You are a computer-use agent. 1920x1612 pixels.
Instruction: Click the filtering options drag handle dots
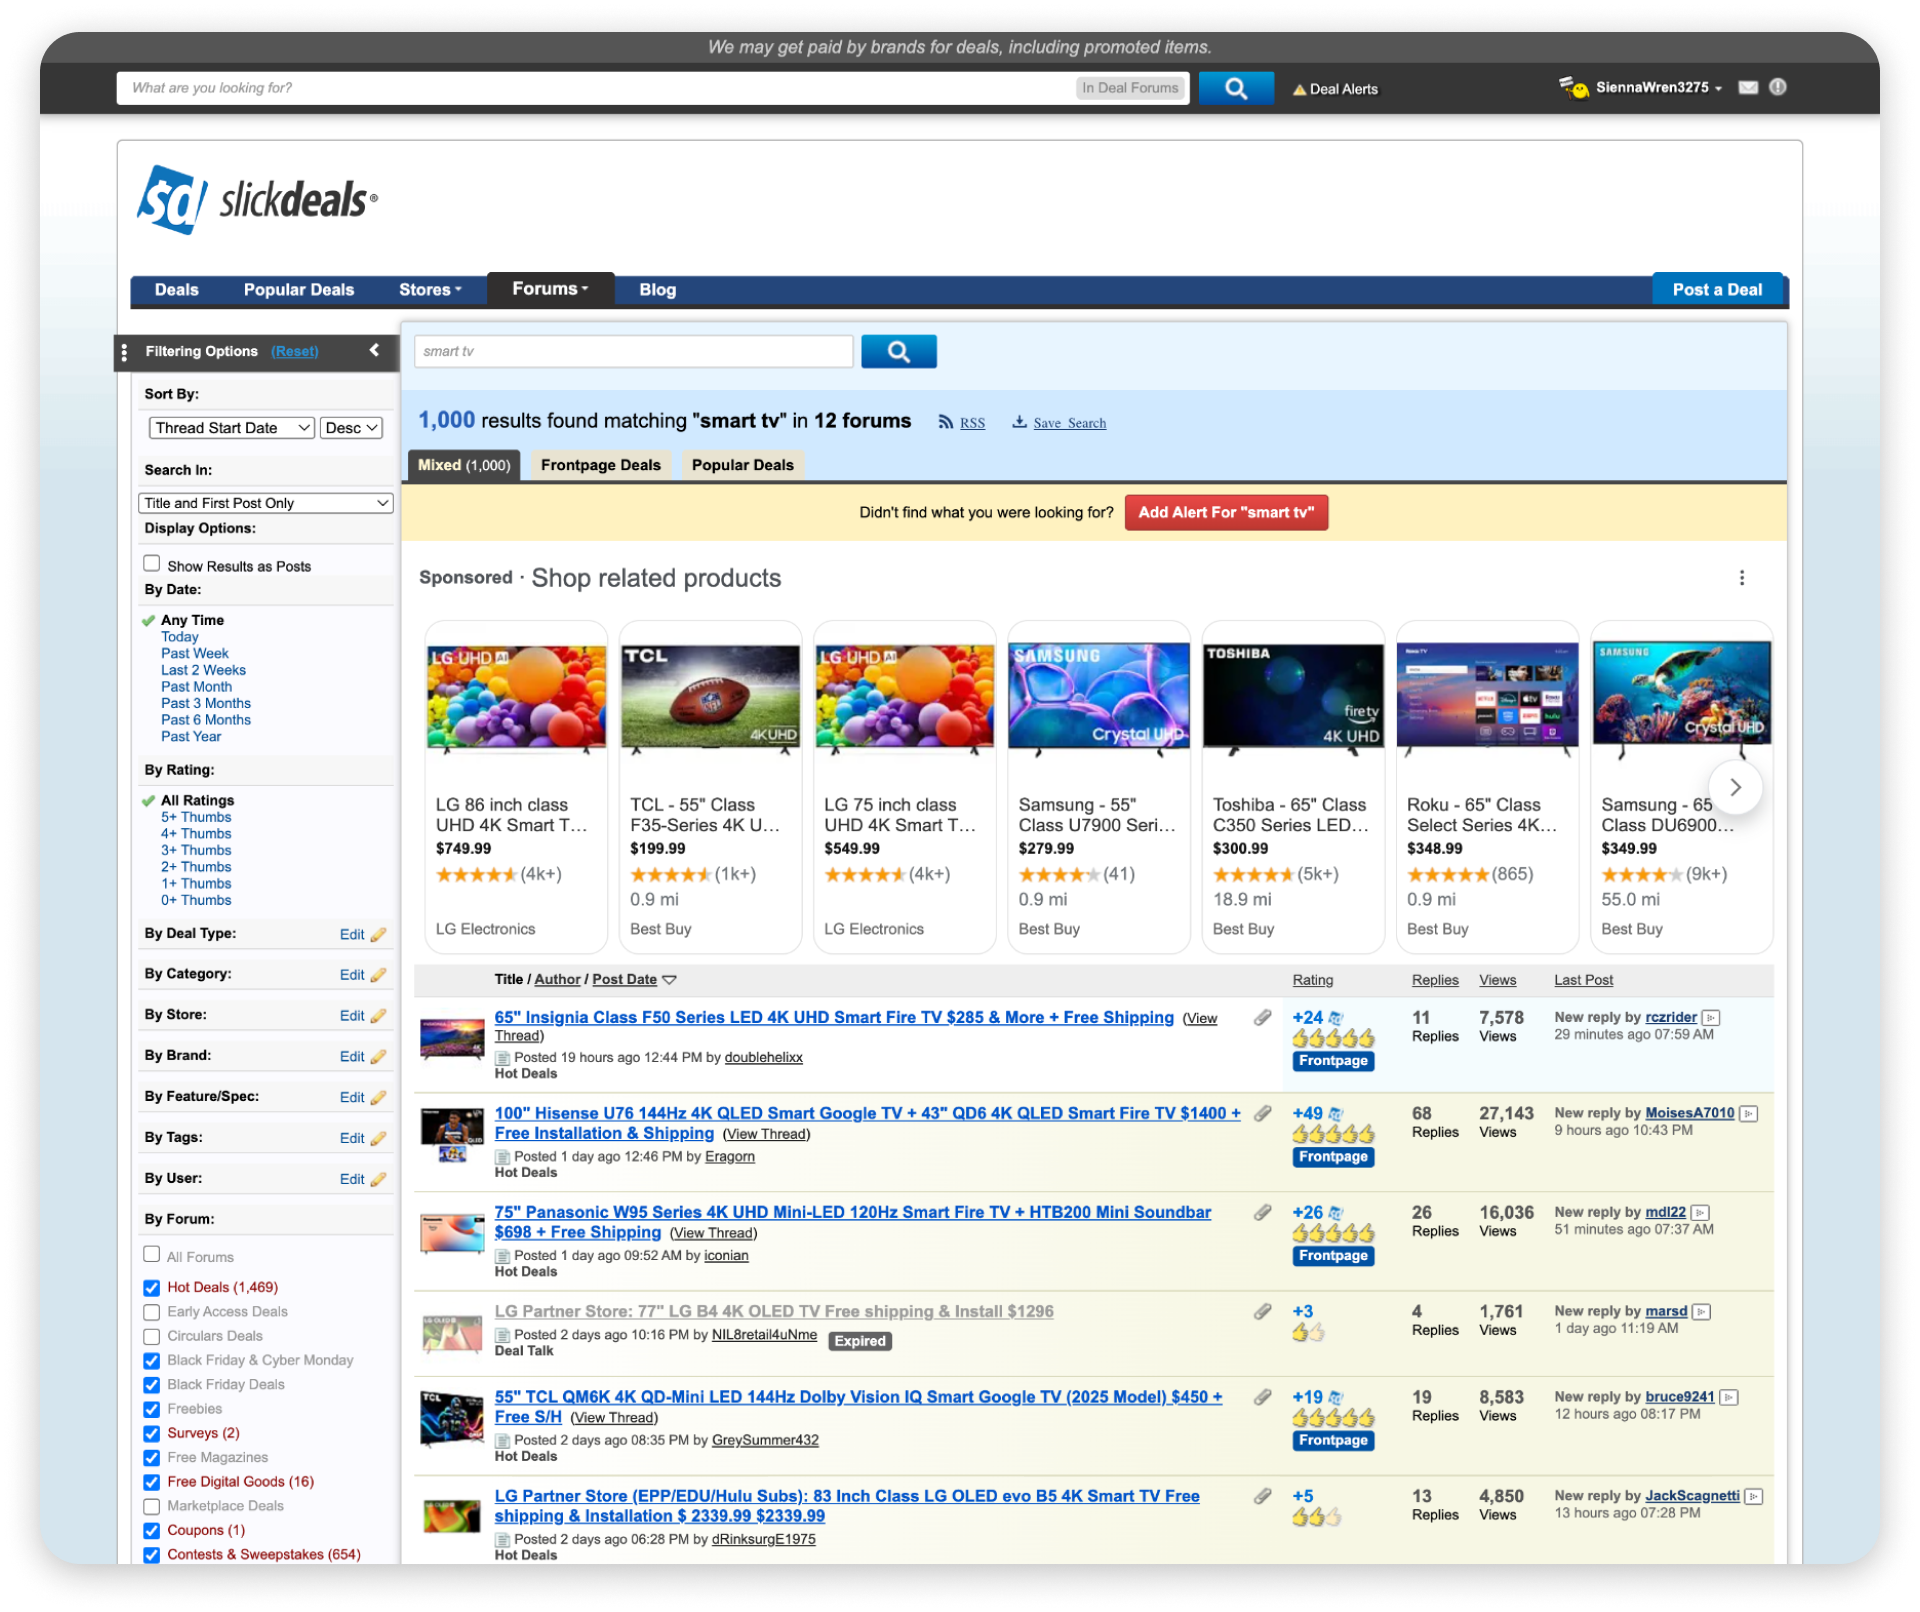point(124,352)
